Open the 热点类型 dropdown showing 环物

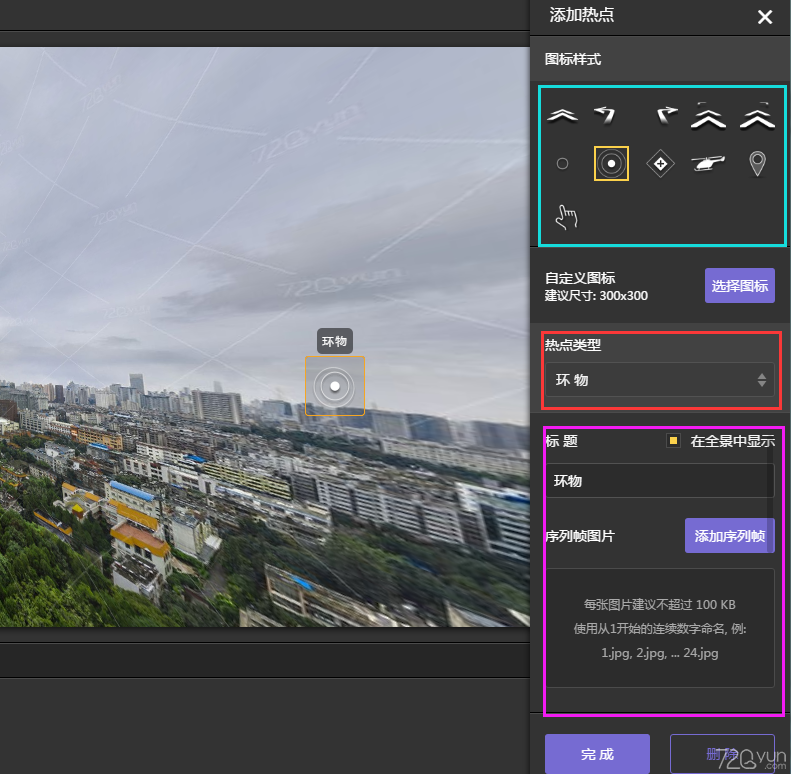click(660, 380)
